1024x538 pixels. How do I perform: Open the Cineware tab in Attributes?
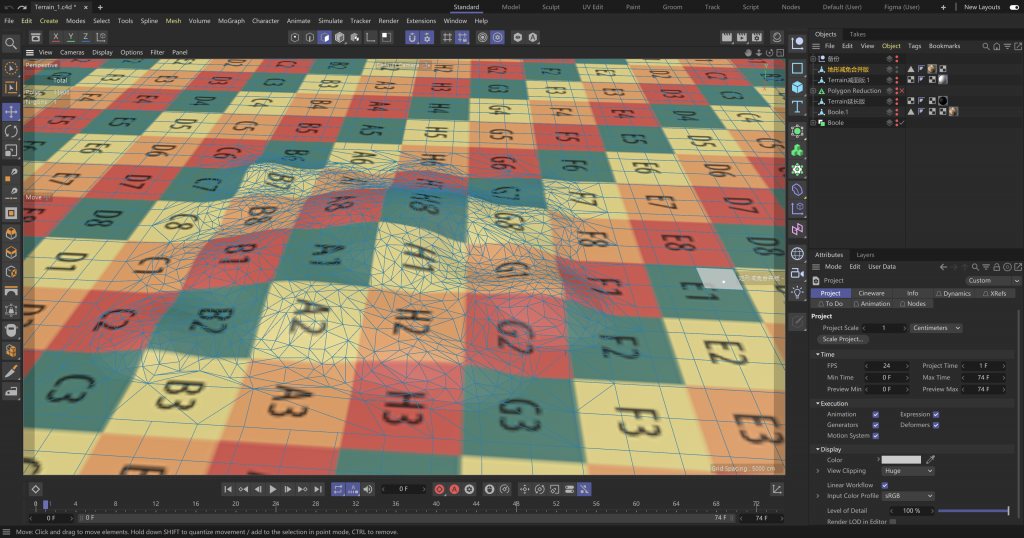871,294
